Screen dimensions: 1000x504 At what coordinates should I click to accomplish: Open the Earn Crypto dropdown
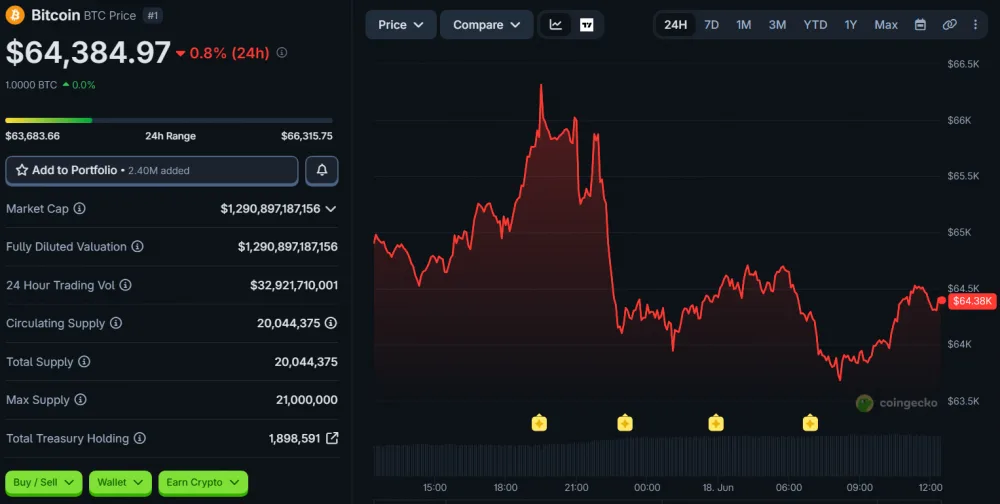203,482
